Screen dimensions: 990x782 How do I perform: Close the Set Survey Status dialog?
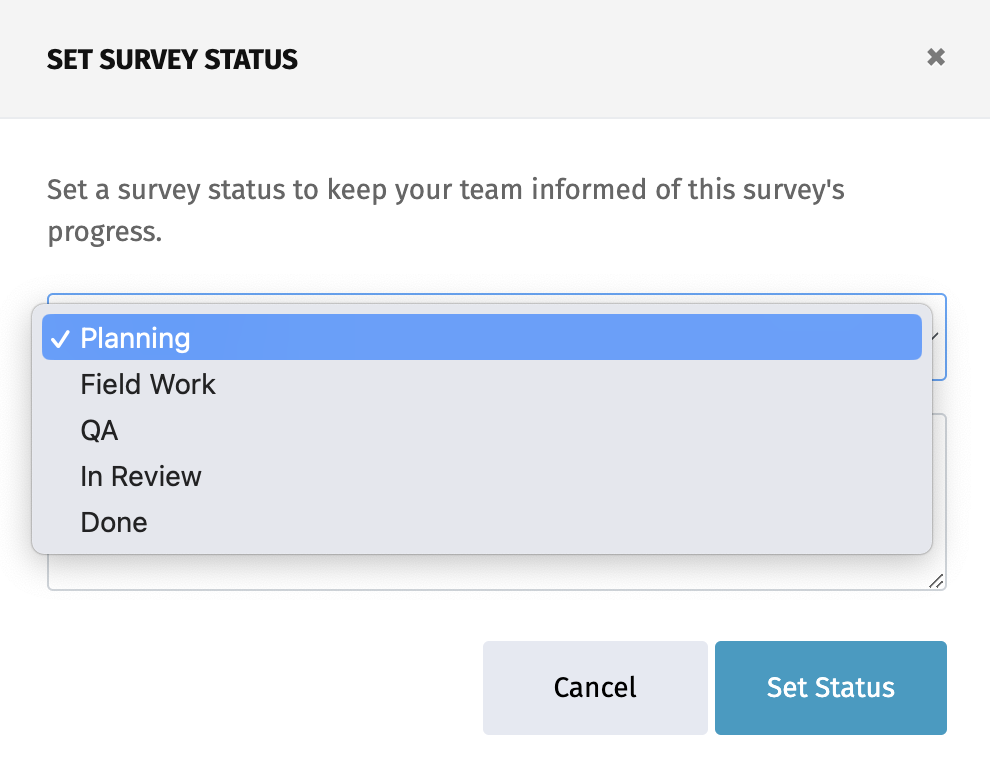coord(936,57)
